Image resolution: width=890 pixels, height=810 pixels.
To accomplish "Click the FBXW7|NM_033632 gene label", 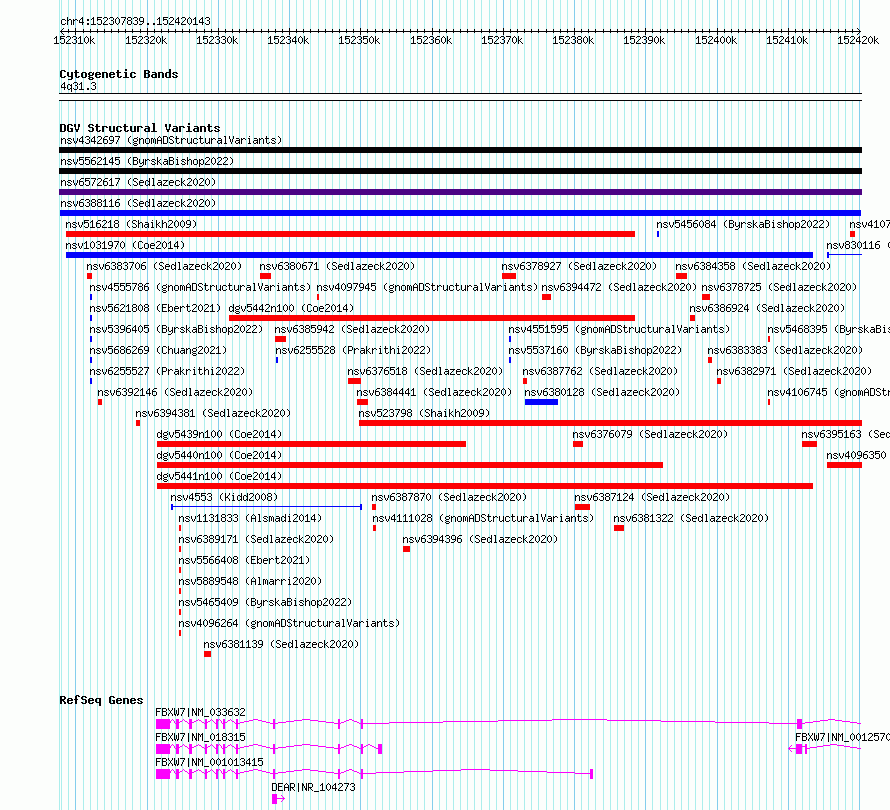I will (x=200, y=712).
